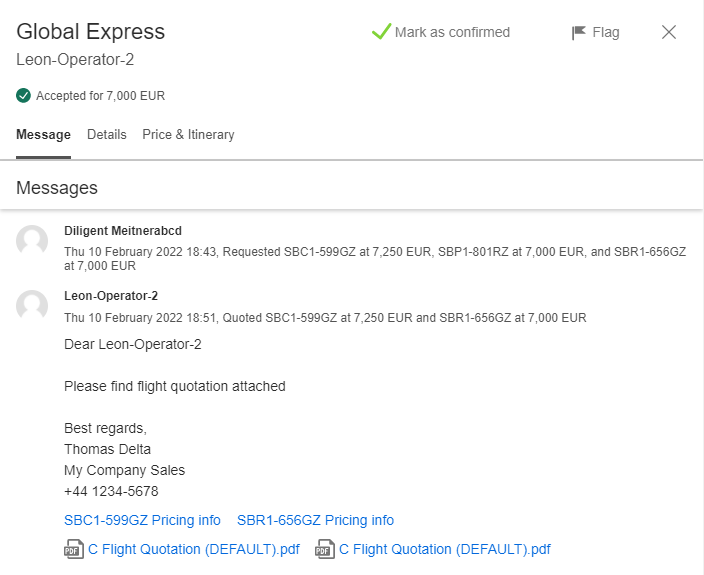This screenshot has height=575, width=704.
Task: Switch to the Details tab
Action: point(107,135)
